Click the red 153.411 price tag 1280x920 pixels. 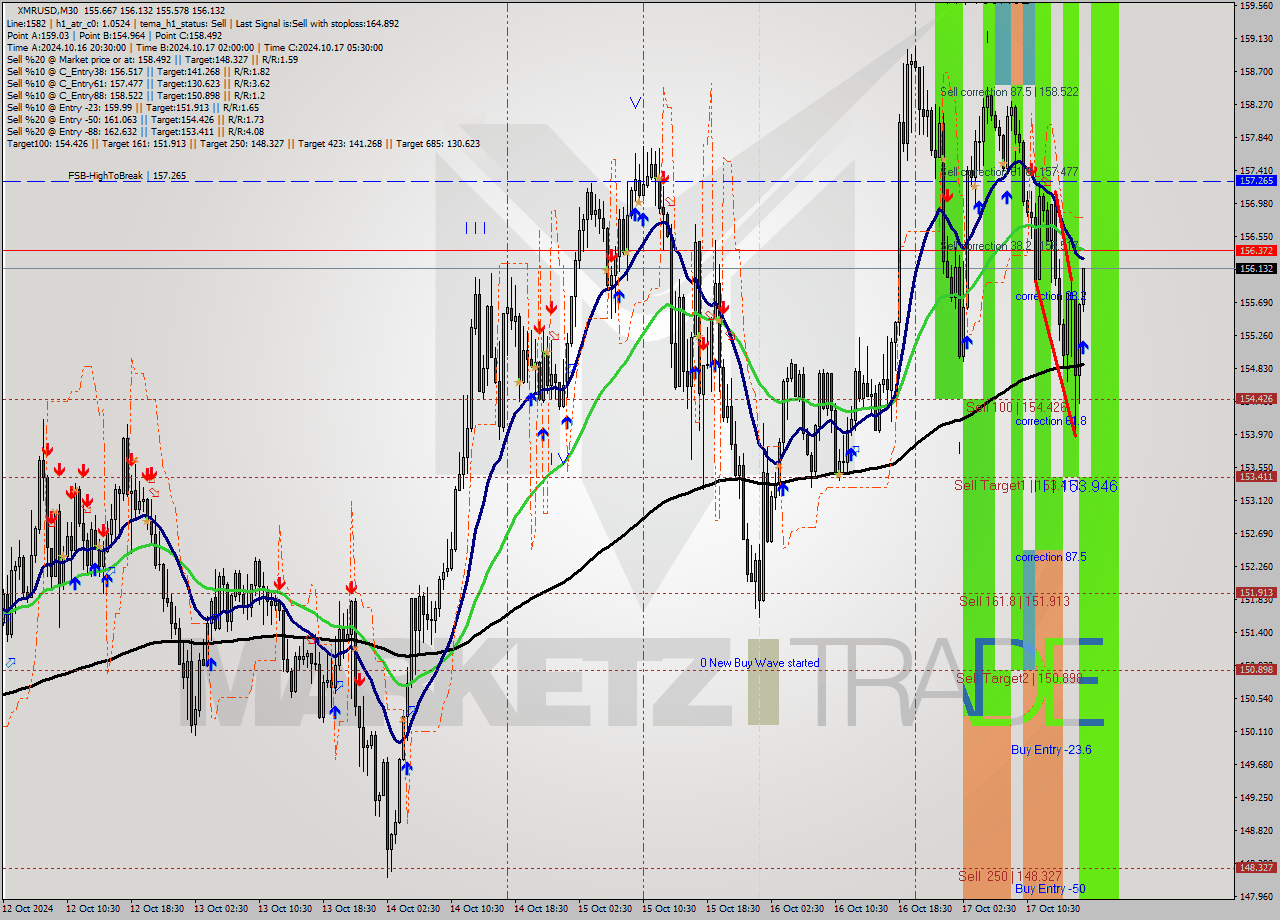tap(1256, 477)
